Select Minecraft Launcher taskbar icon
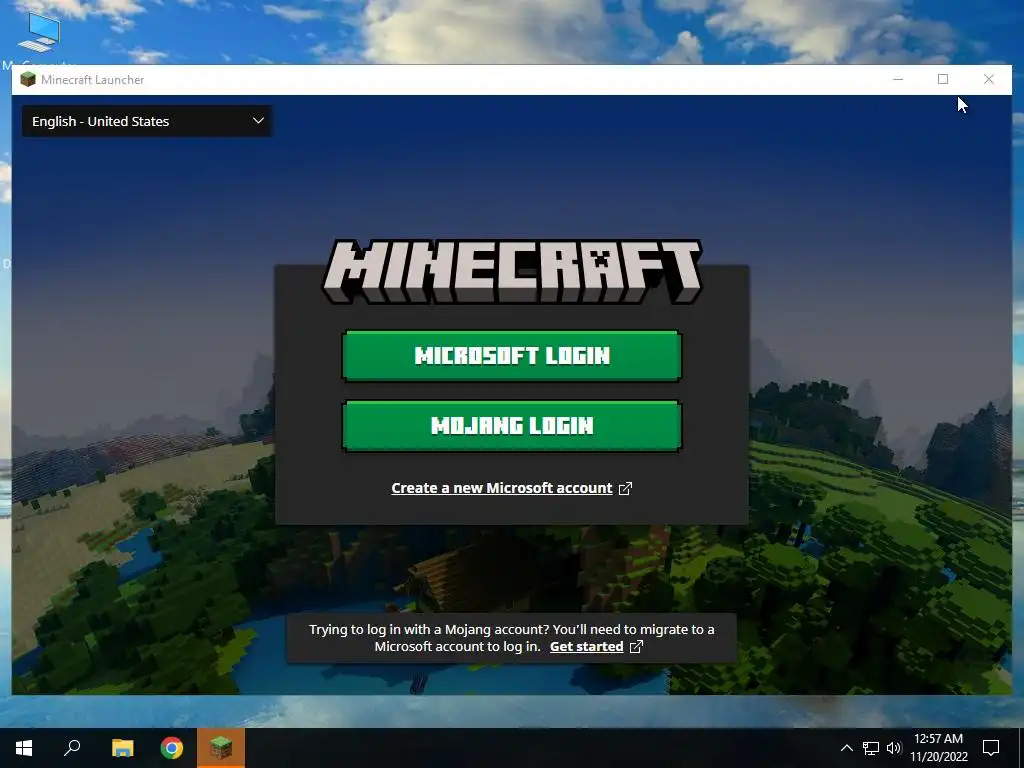Screen dimensions: 1024x768 221,748
